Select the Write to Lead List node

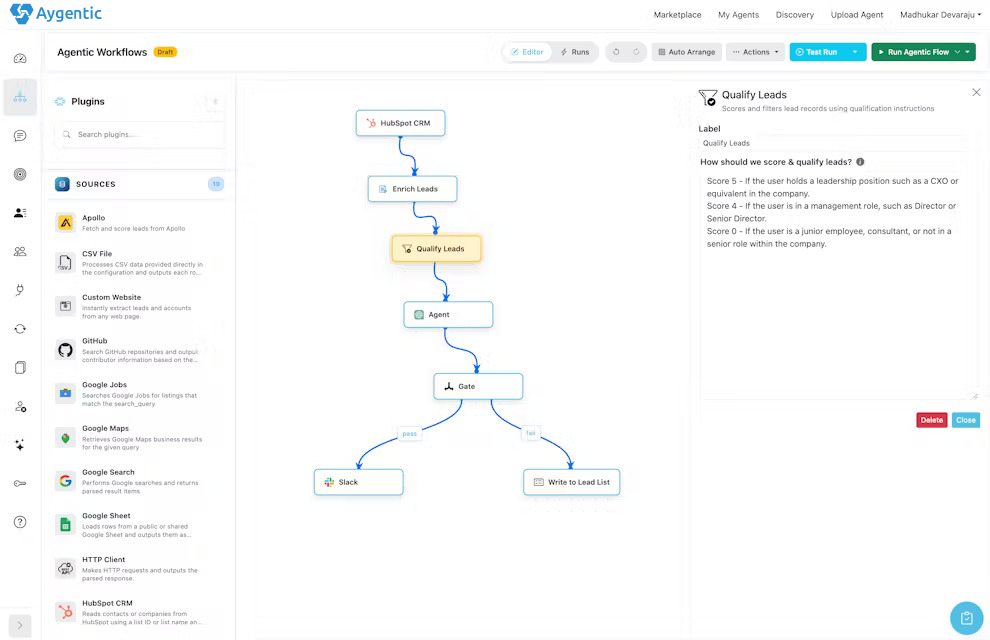click(x=571, y=482)
